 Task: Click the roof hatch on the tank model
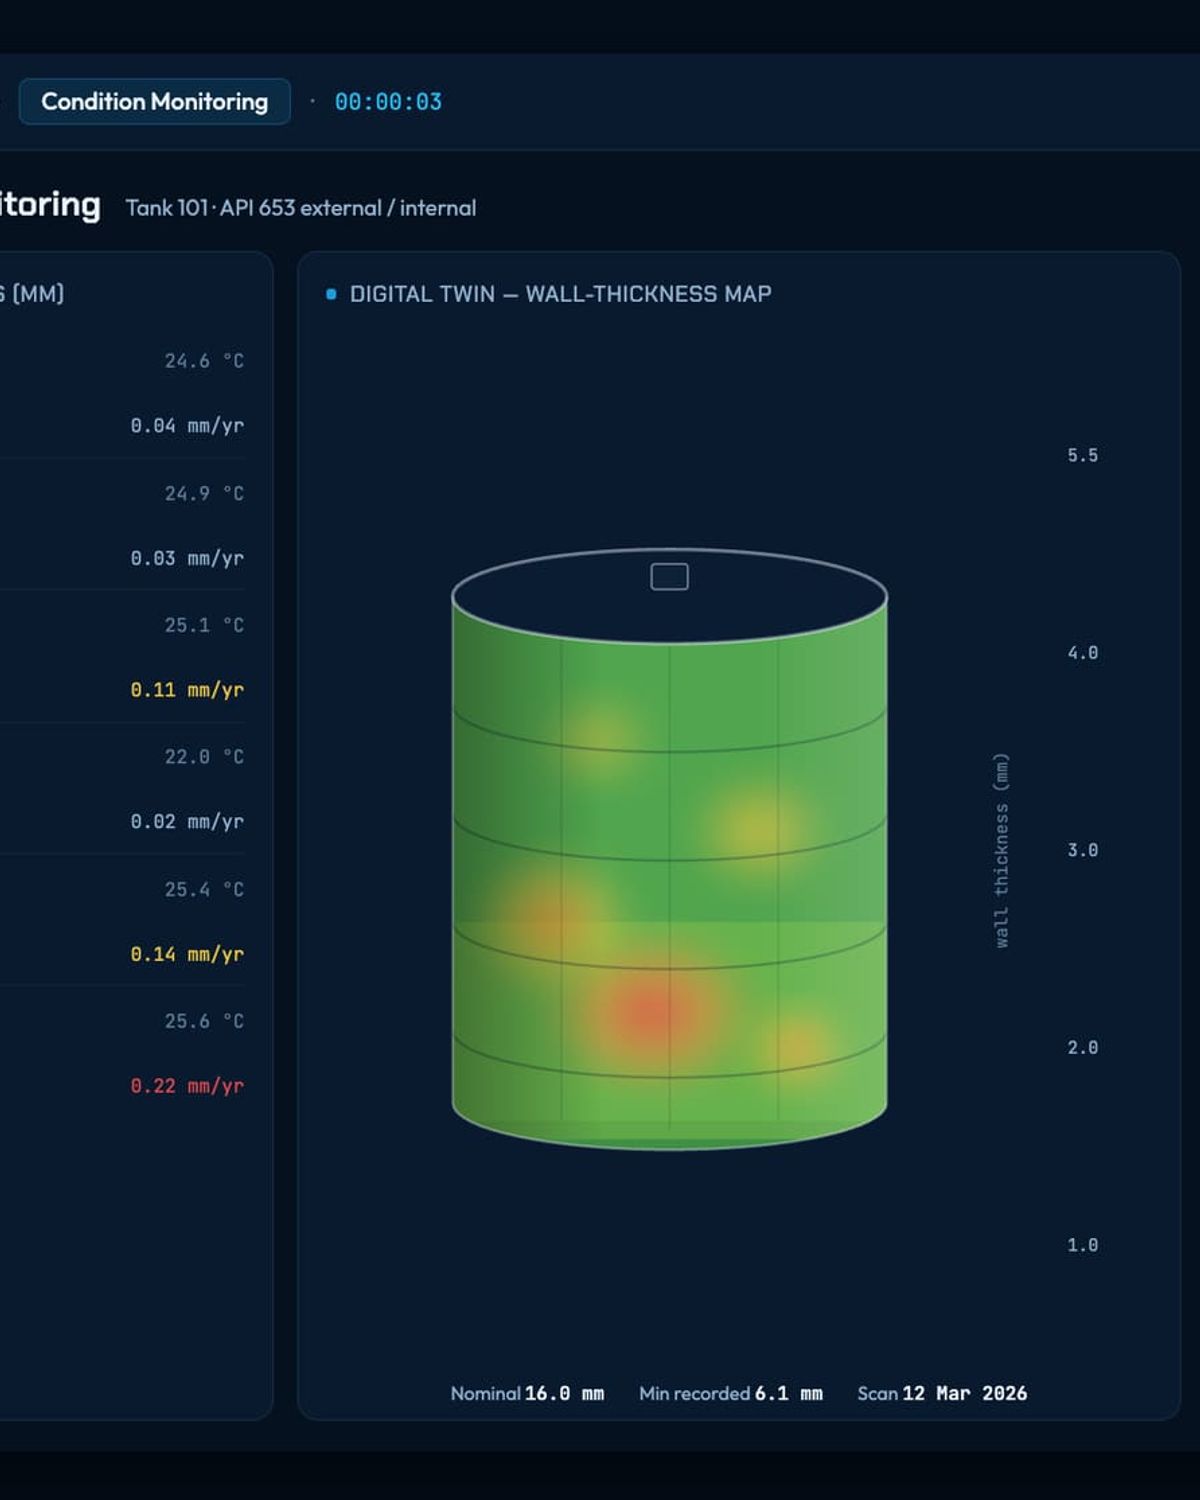pyautogui.click(x=669, y=577)
